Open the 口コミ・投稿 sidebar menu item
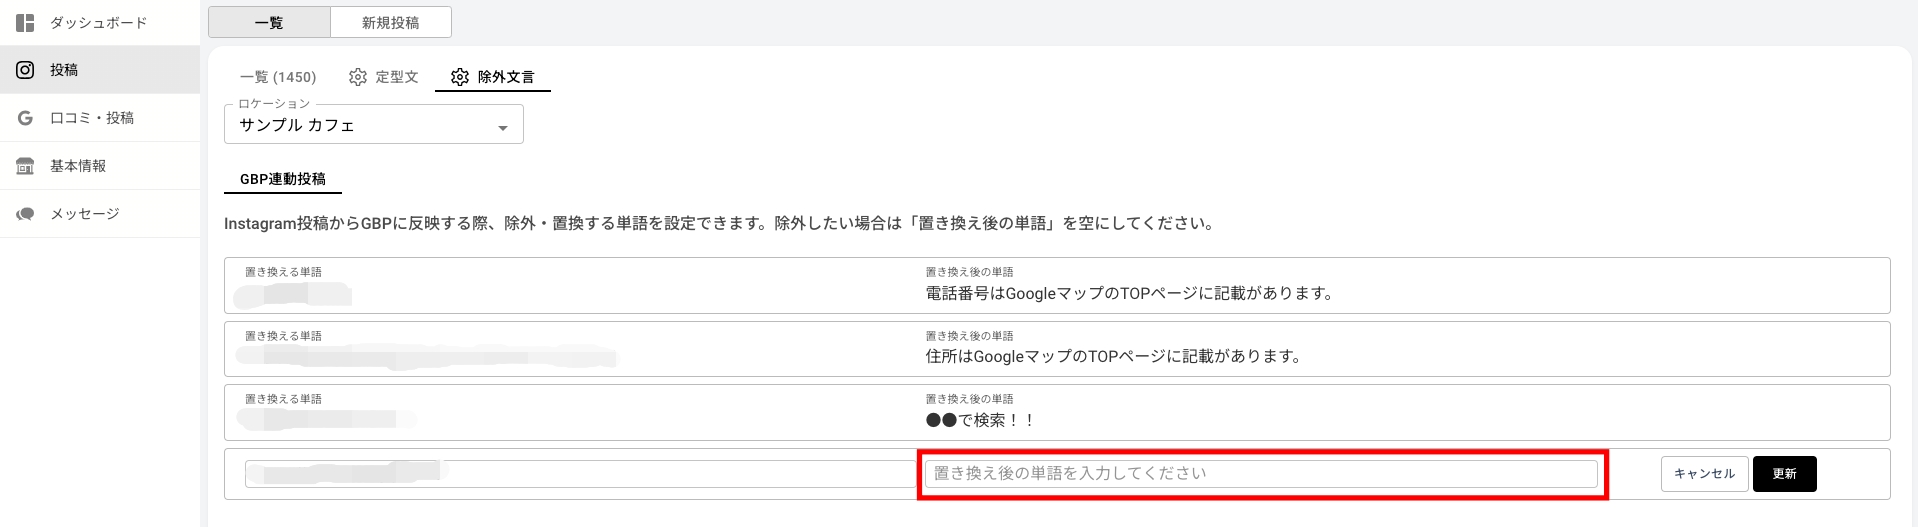The height and width of the screenshot is (527, 1918). click(x=92, y=118)
